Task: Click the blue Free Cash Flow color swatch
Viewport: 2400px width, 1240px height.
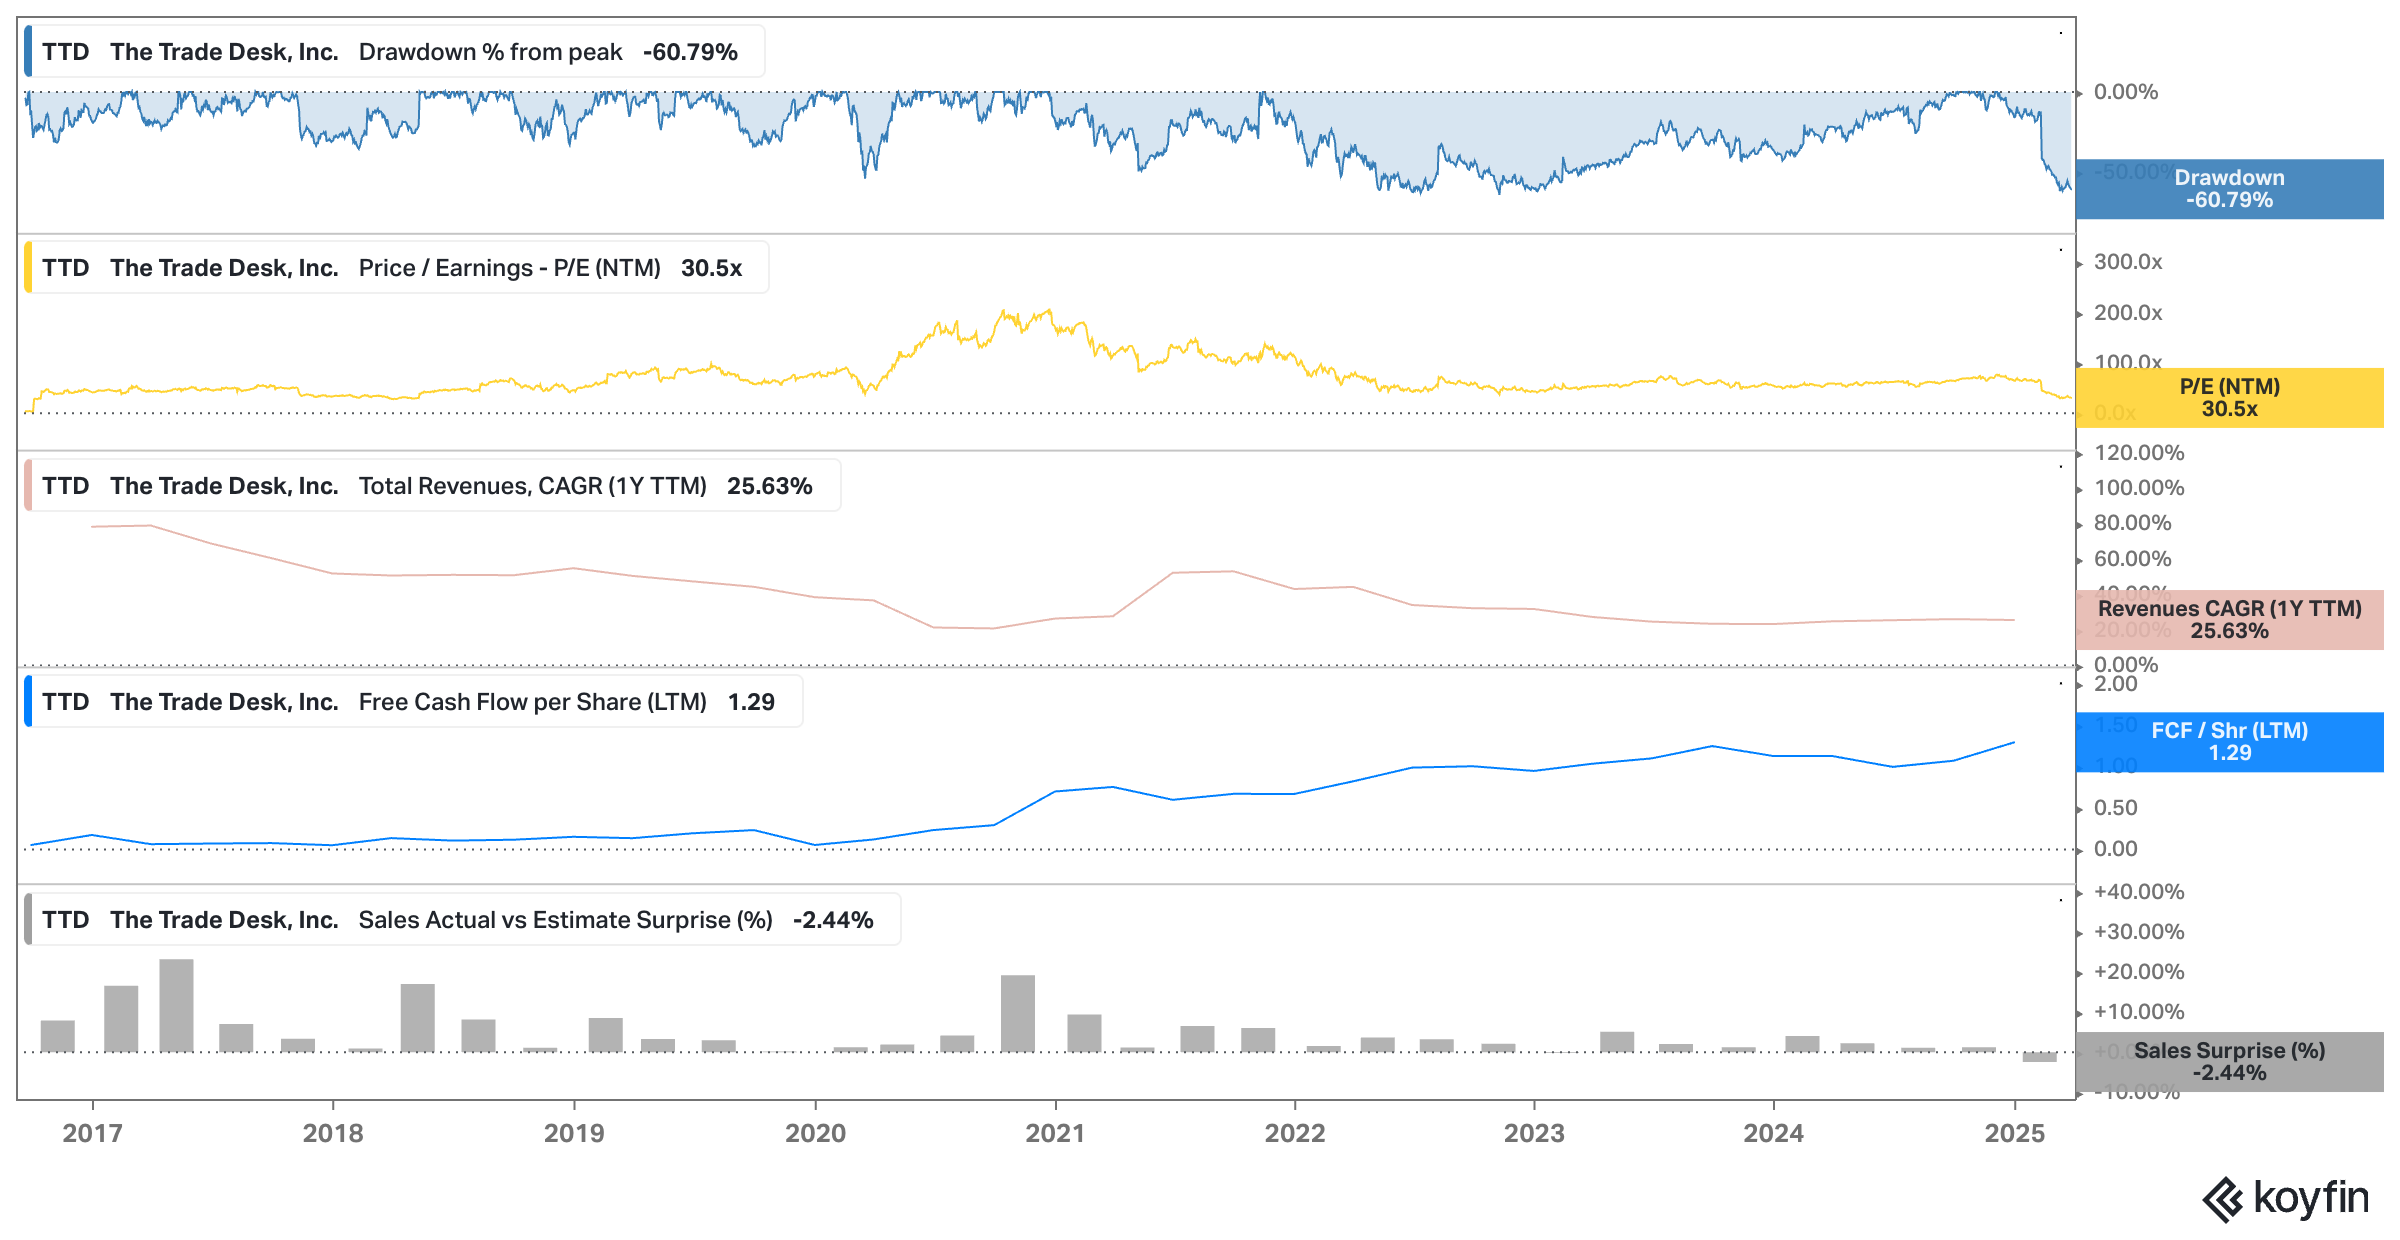Action: 28,702
